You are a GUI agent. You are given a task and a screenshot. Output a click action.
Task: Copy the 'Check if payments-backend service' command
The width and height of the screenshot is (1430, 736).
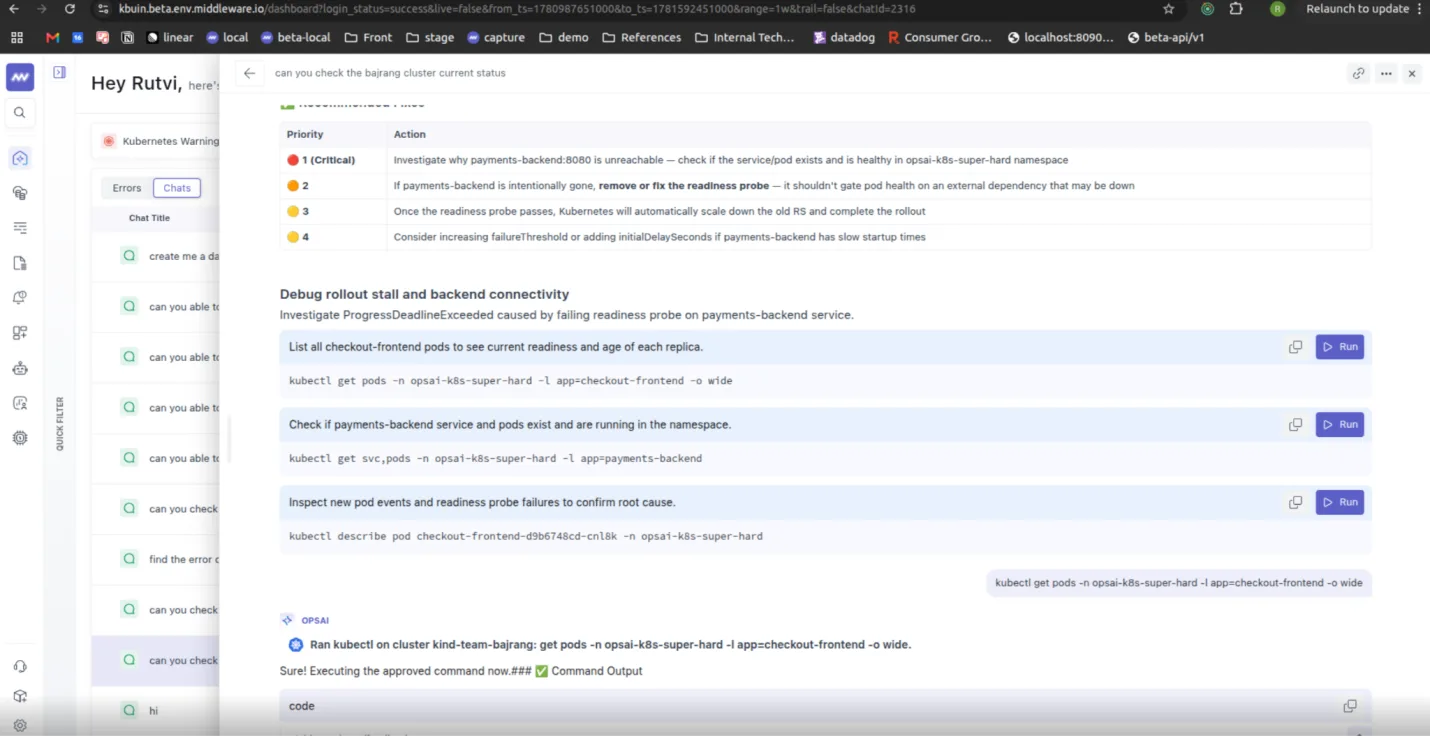(x=1295, y=425)
